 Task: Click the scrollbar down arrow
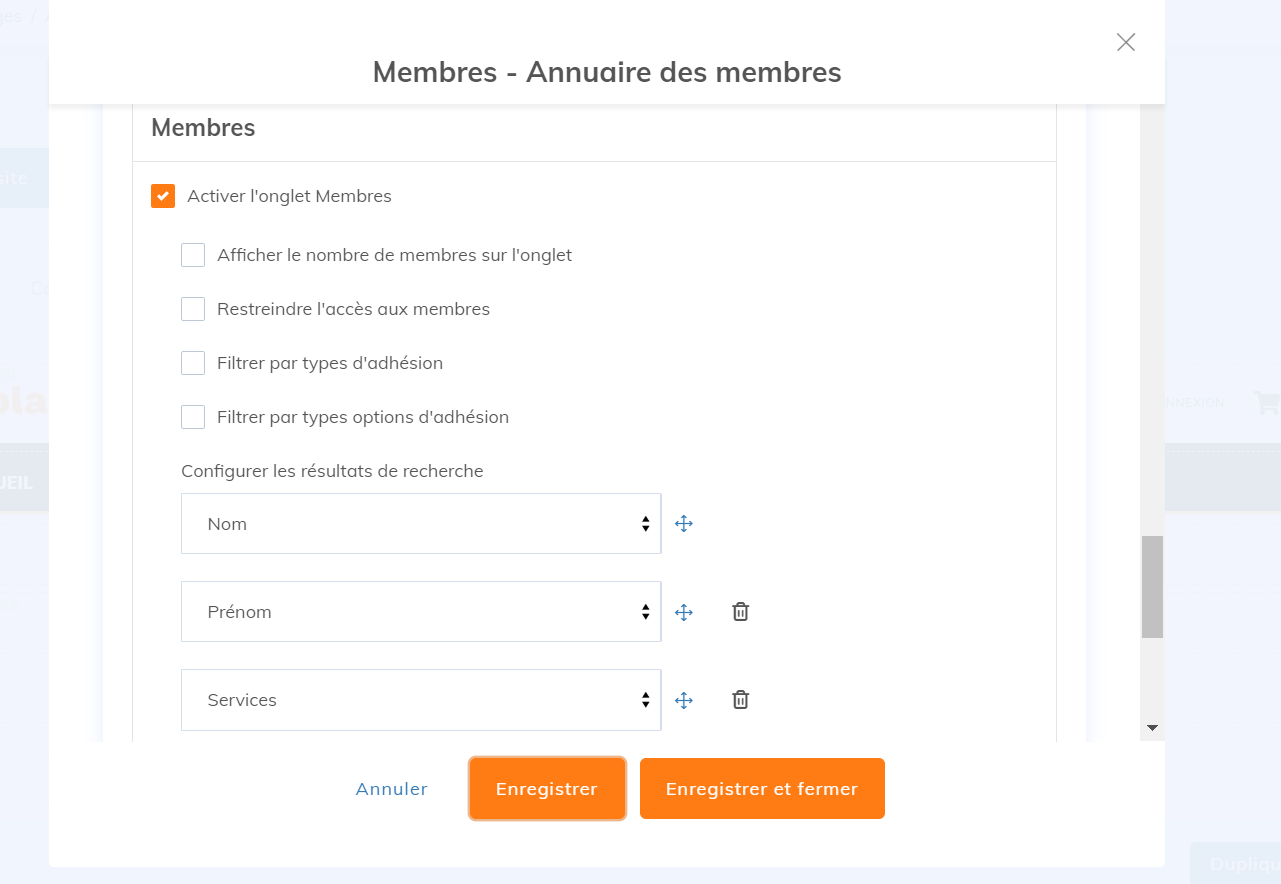(x=1152, y=728)
